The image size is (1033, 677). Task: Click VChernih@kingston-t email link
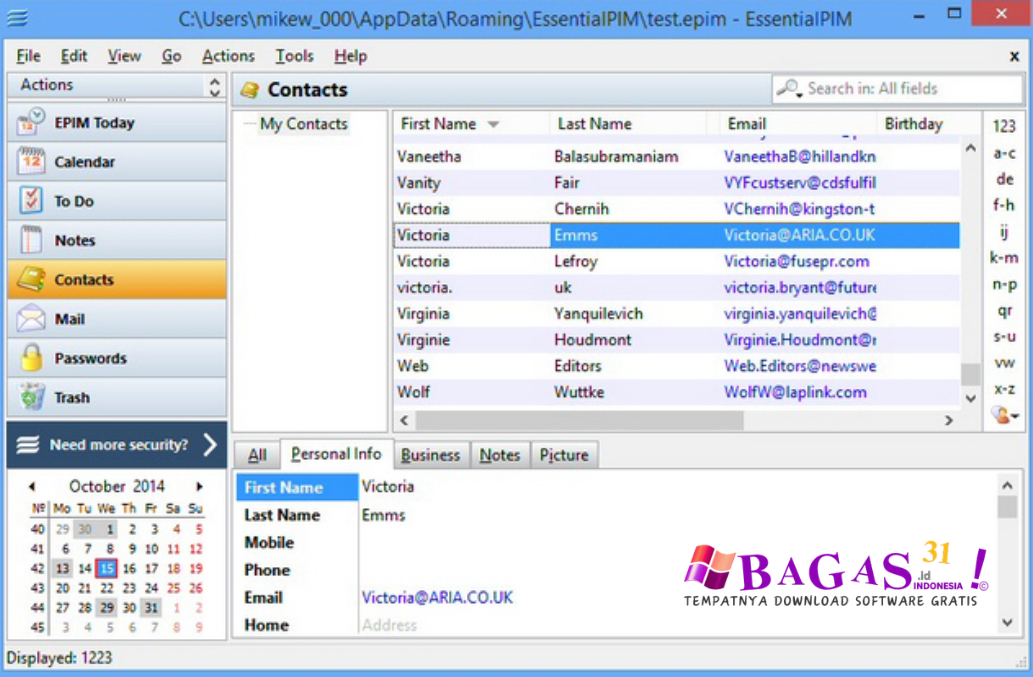pyautogui.click(x=799, y=209)
